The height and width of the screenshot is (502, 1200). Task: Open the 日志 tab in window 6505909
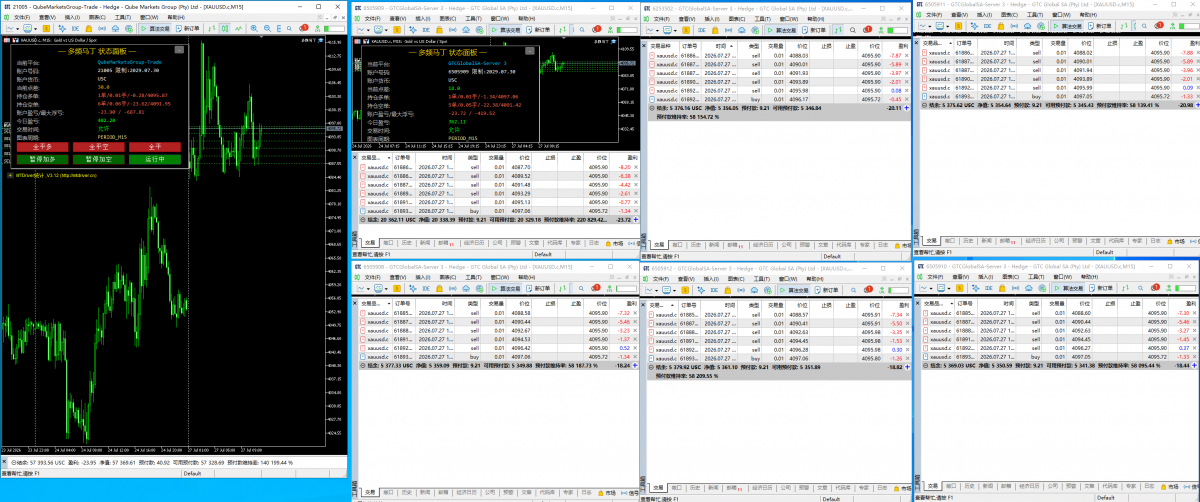594,243
